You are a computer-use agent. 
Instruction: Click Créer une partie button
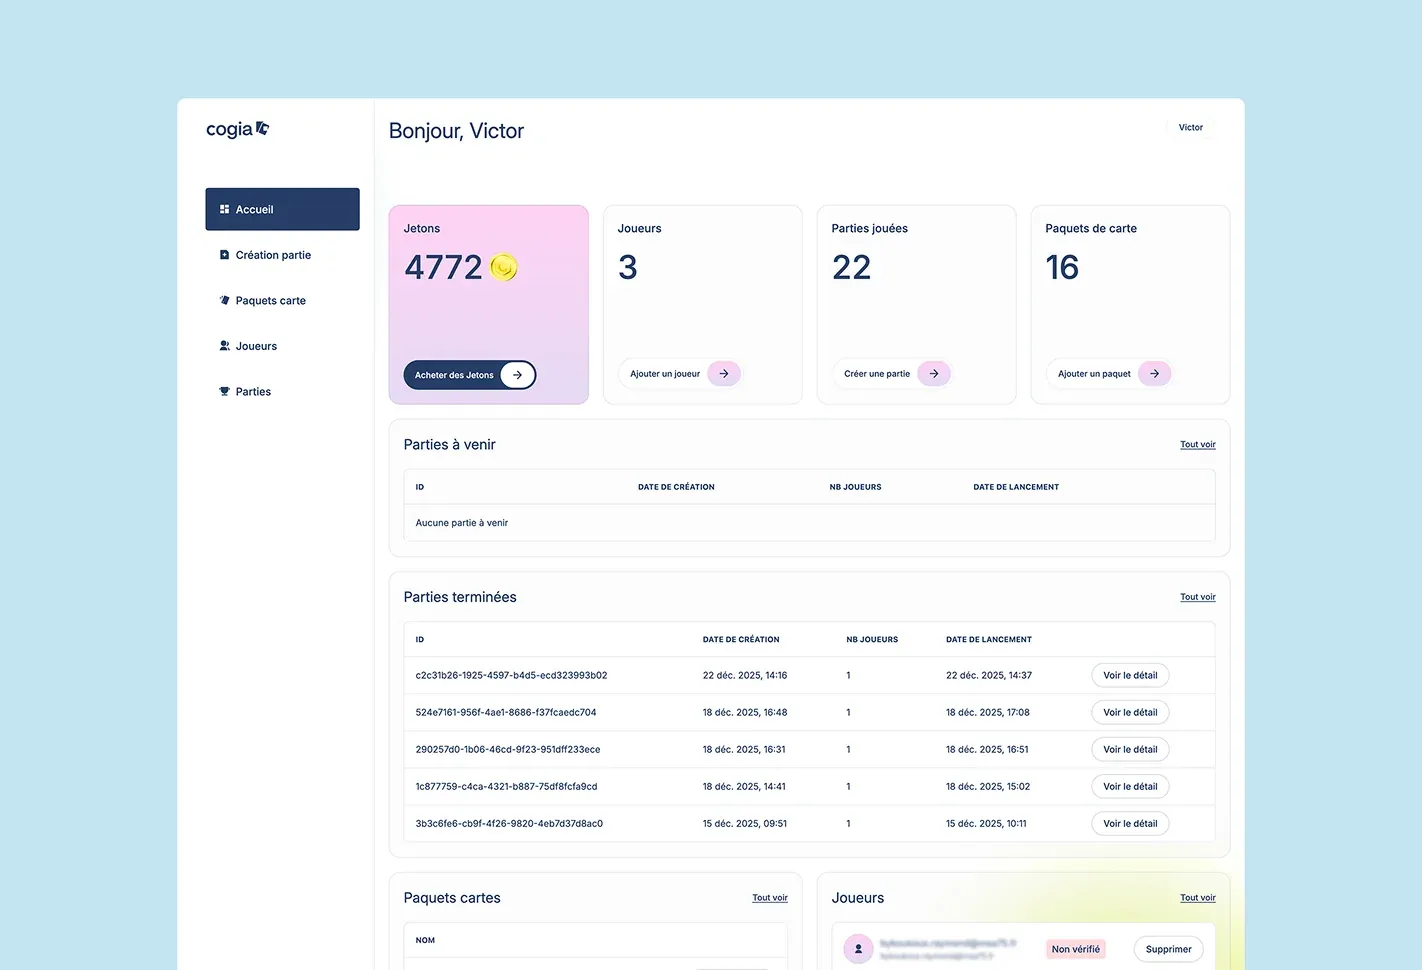[891, 374]
